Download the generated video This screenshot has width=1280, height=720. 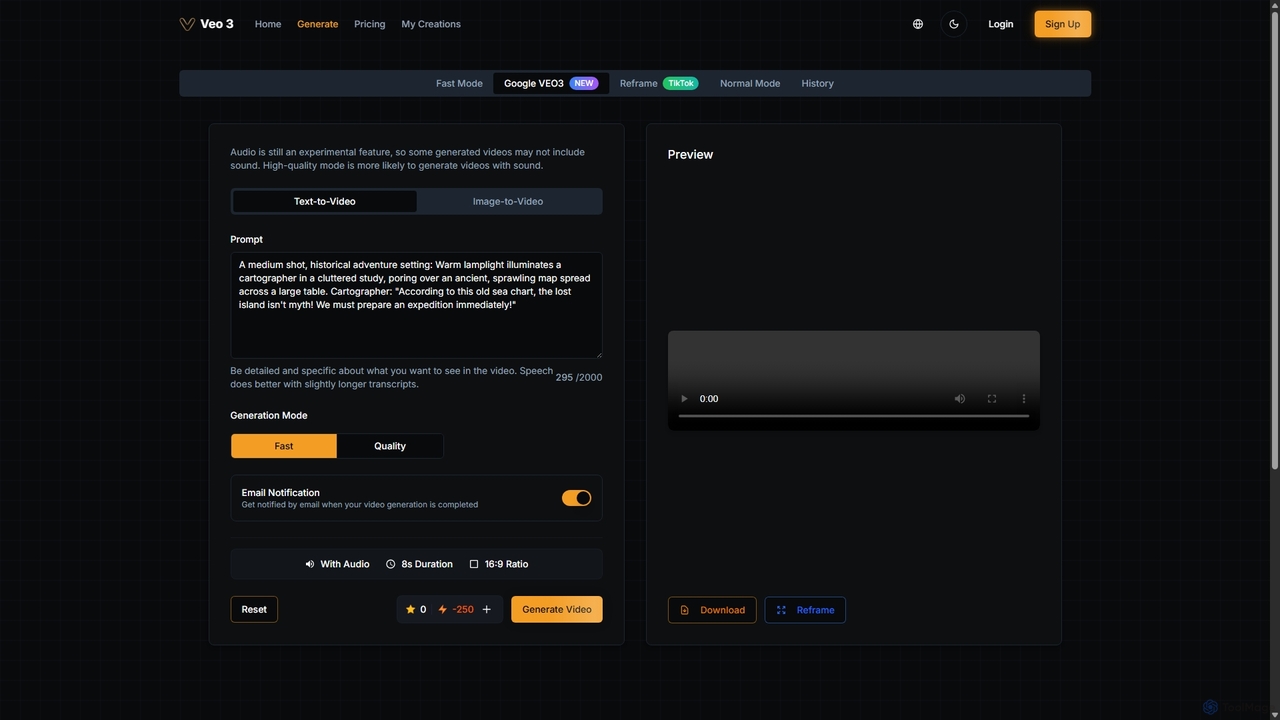712,610
